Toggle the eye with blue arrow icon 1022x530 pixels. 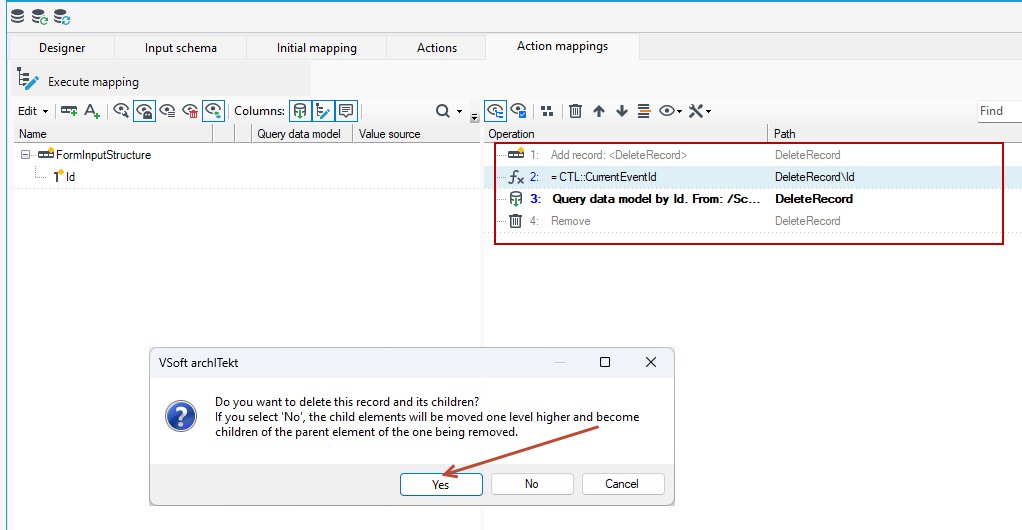tap(213, 111)
